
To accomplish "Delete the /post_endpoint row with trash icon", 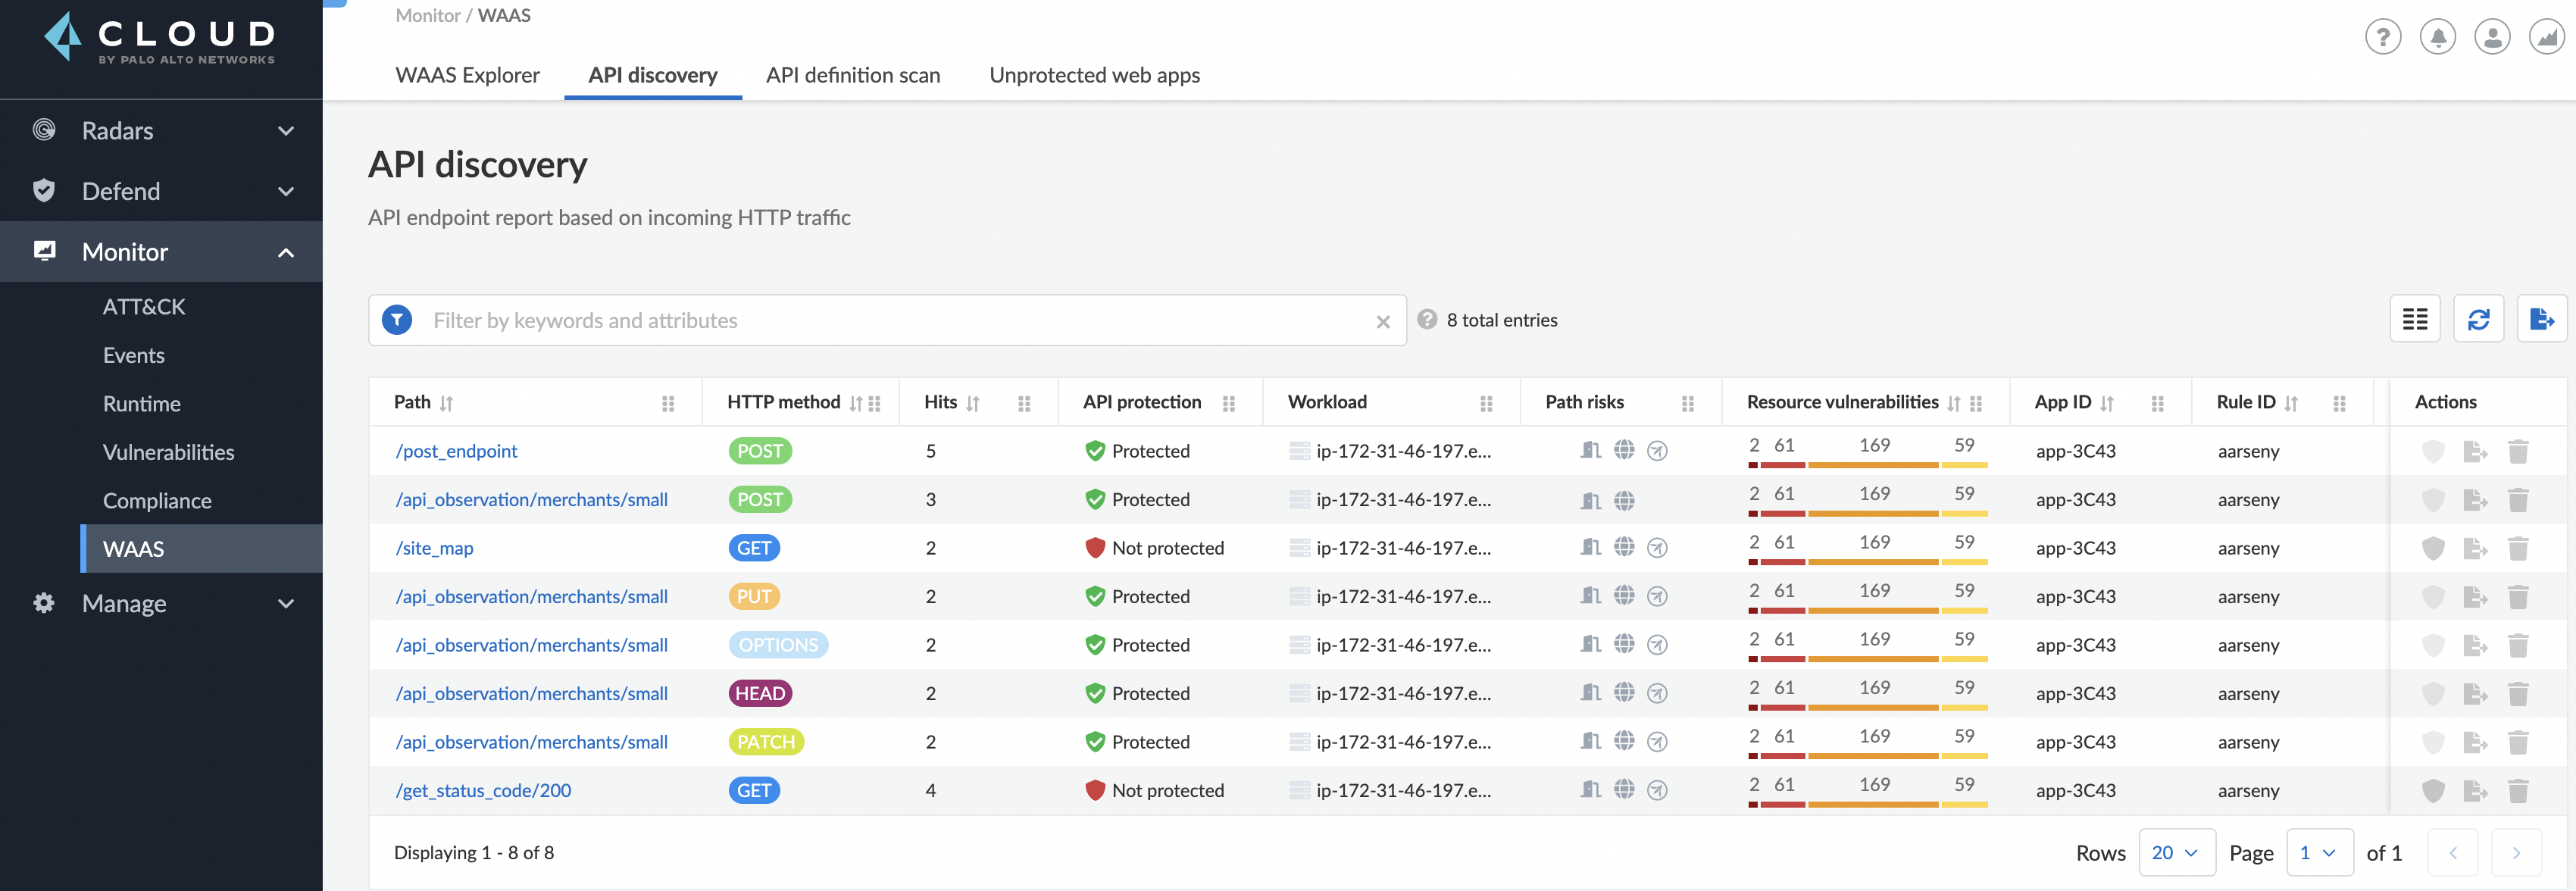I will [x=2518, y=451].
